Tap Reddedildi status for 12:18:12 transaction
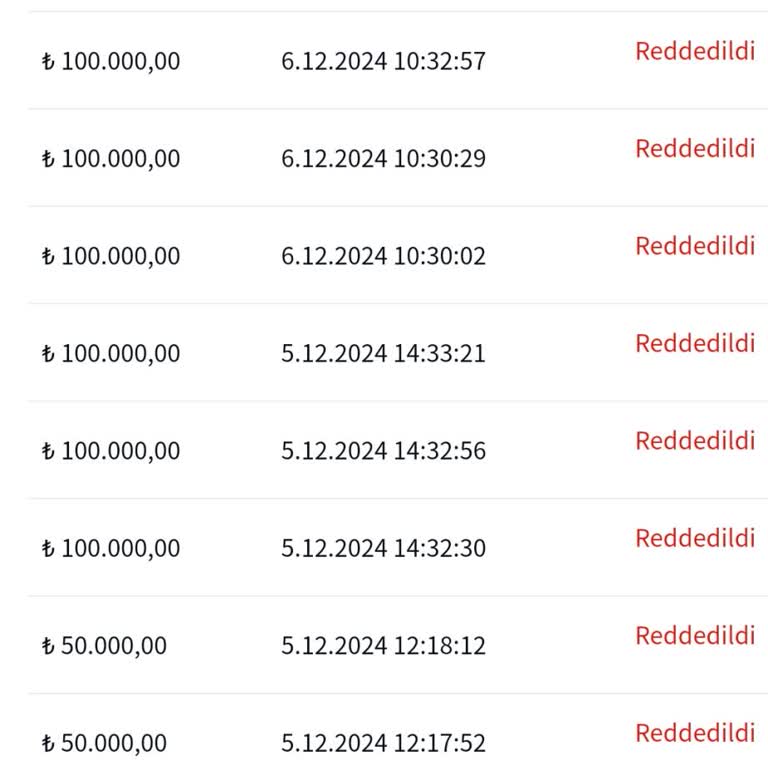 coord(695,636)
